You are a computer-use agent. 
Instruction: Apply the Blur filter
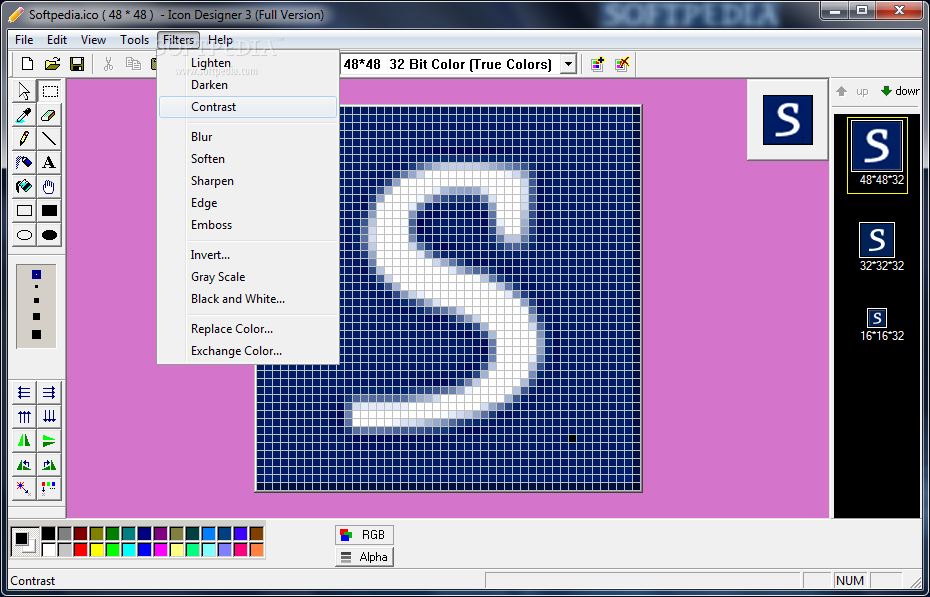pos(248,136)
